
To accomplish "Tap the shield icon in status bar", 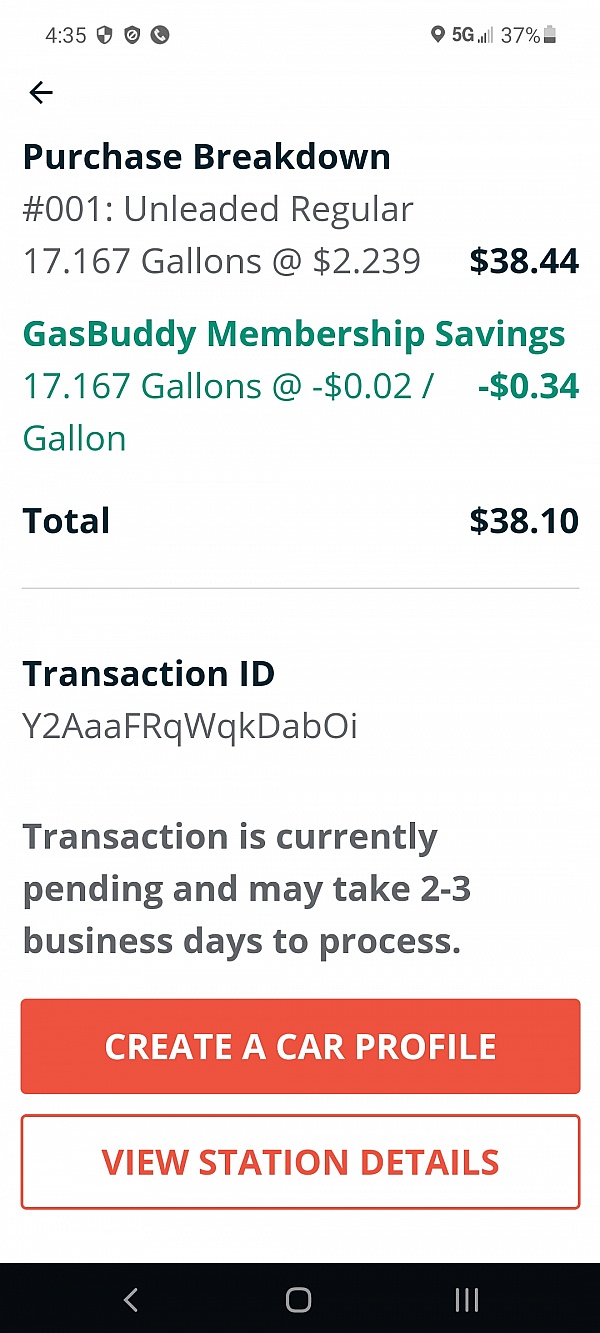I will 104,35.
